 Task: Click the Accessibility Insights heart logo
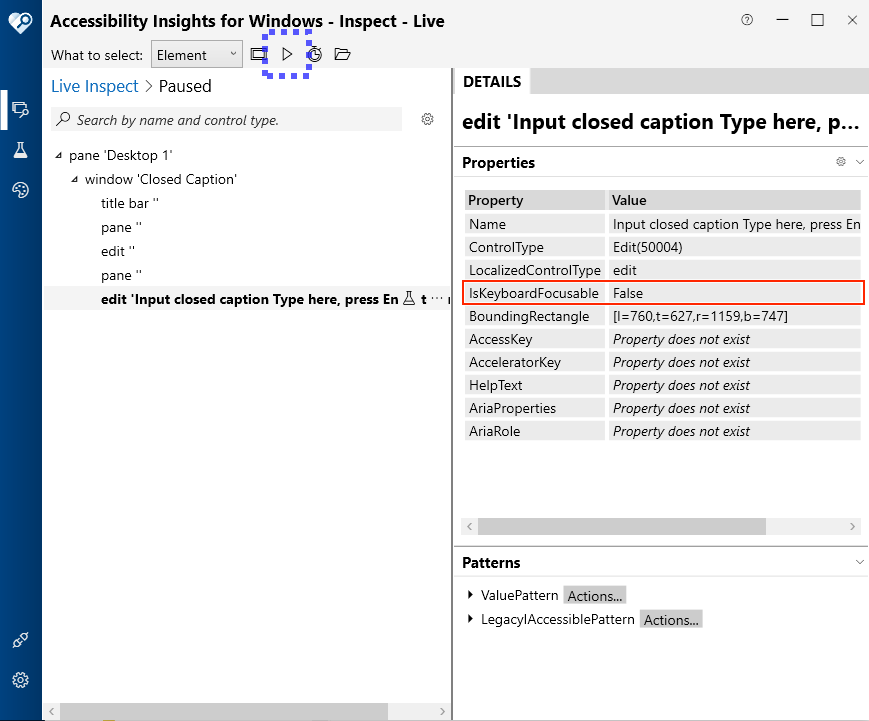[x=21, y=22]
